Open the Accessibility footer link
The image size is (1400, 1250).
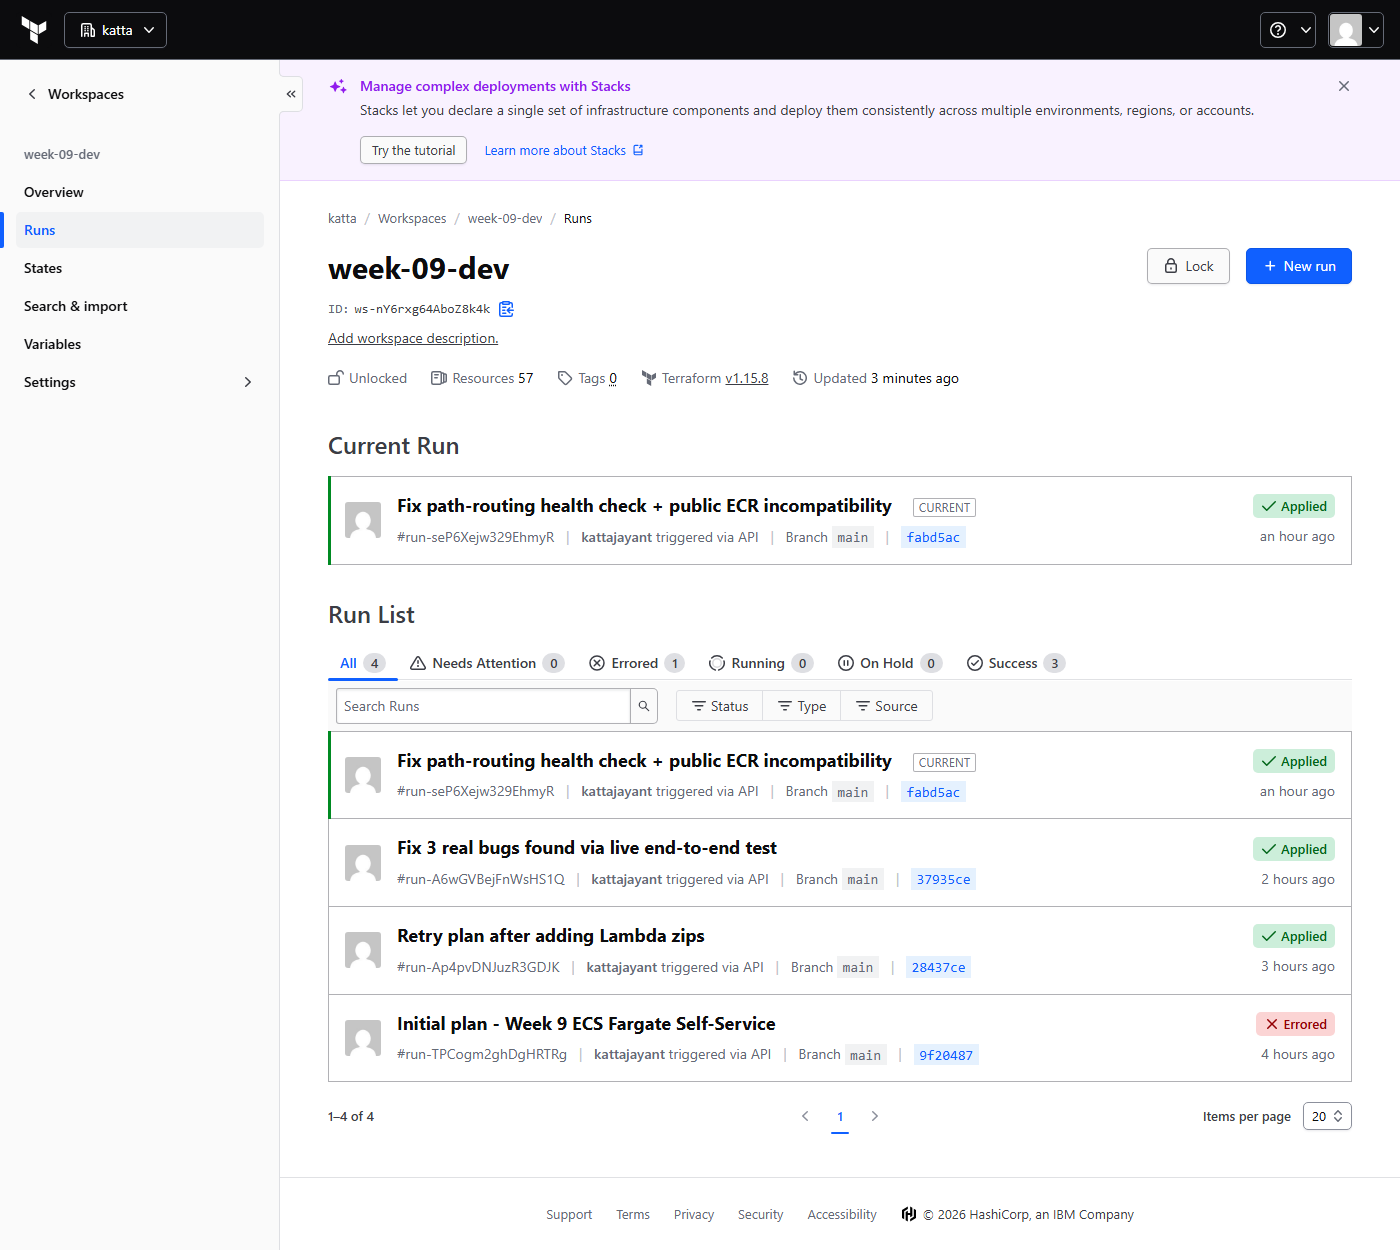(x=842, y=1215)
